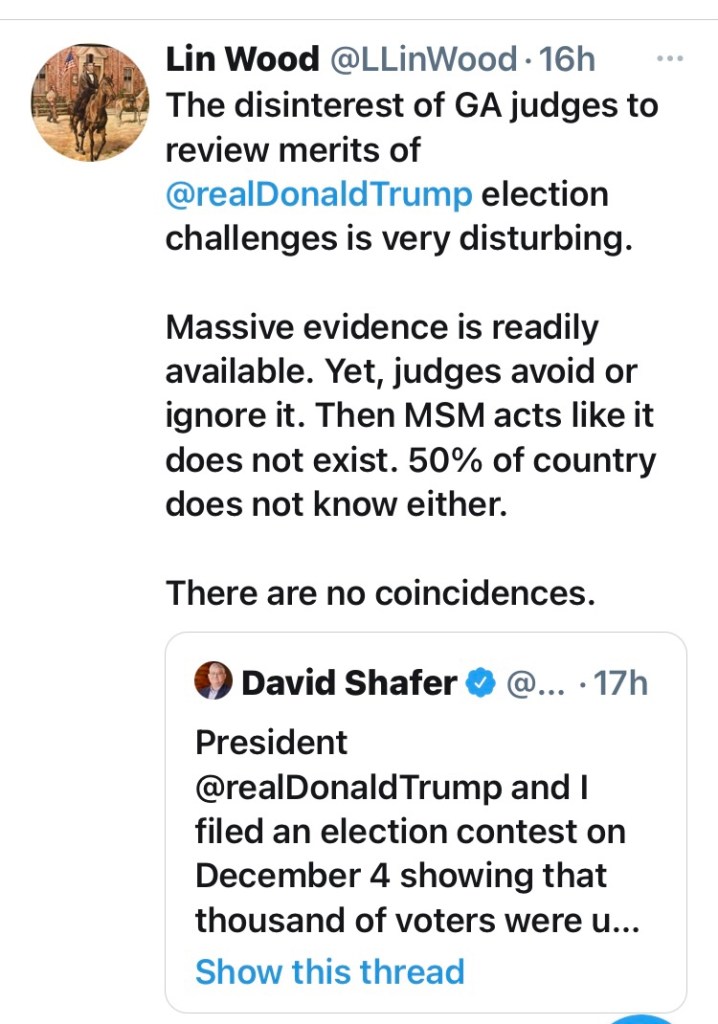Tap the 'There are no coincidences.' line
Screen dimensions: 718x1024
pos(380,593)
